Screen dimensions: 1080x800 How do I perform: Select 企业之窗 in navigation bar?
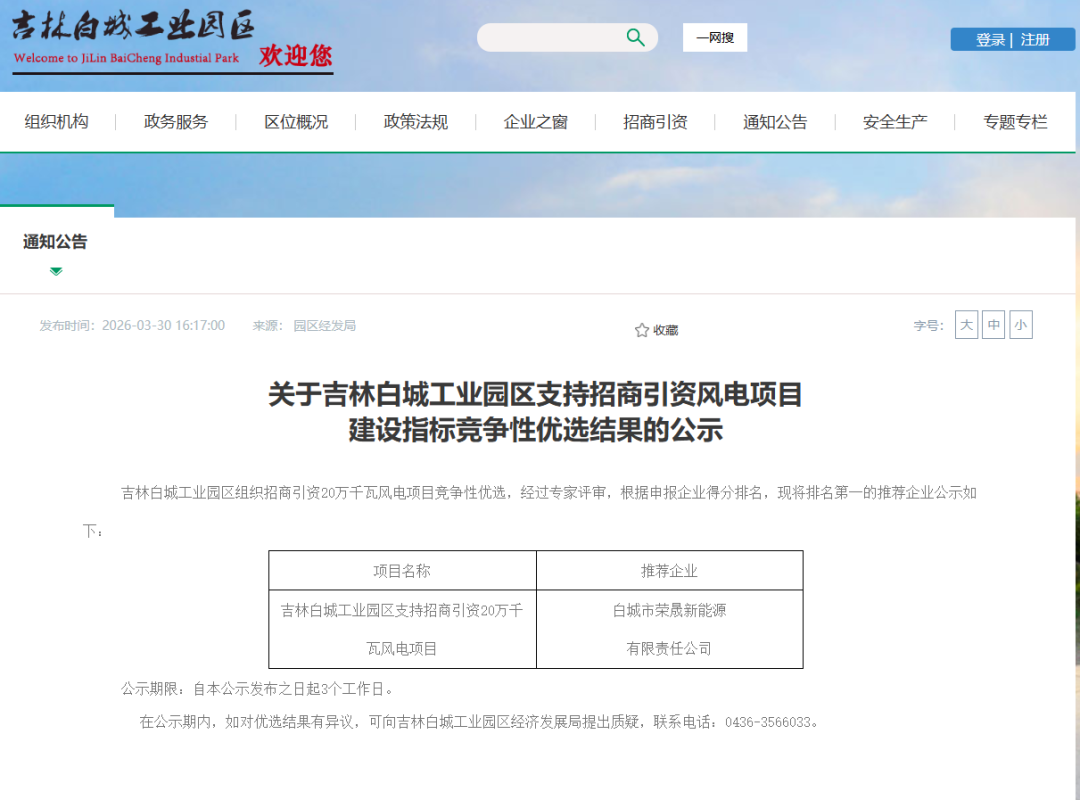pos(536,122)
